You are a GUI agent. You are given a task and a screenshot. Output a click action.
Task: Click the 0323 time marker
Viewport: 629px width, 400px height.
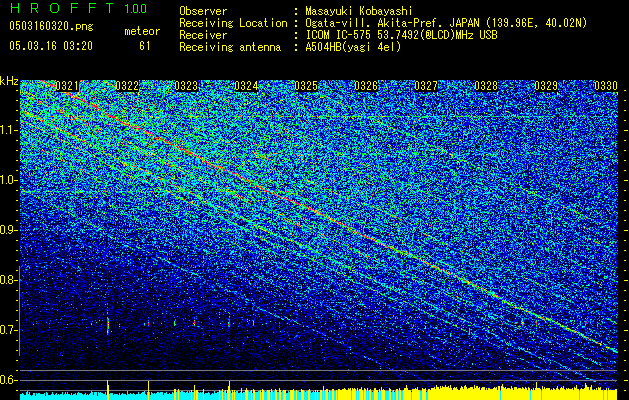click(187, 86)
